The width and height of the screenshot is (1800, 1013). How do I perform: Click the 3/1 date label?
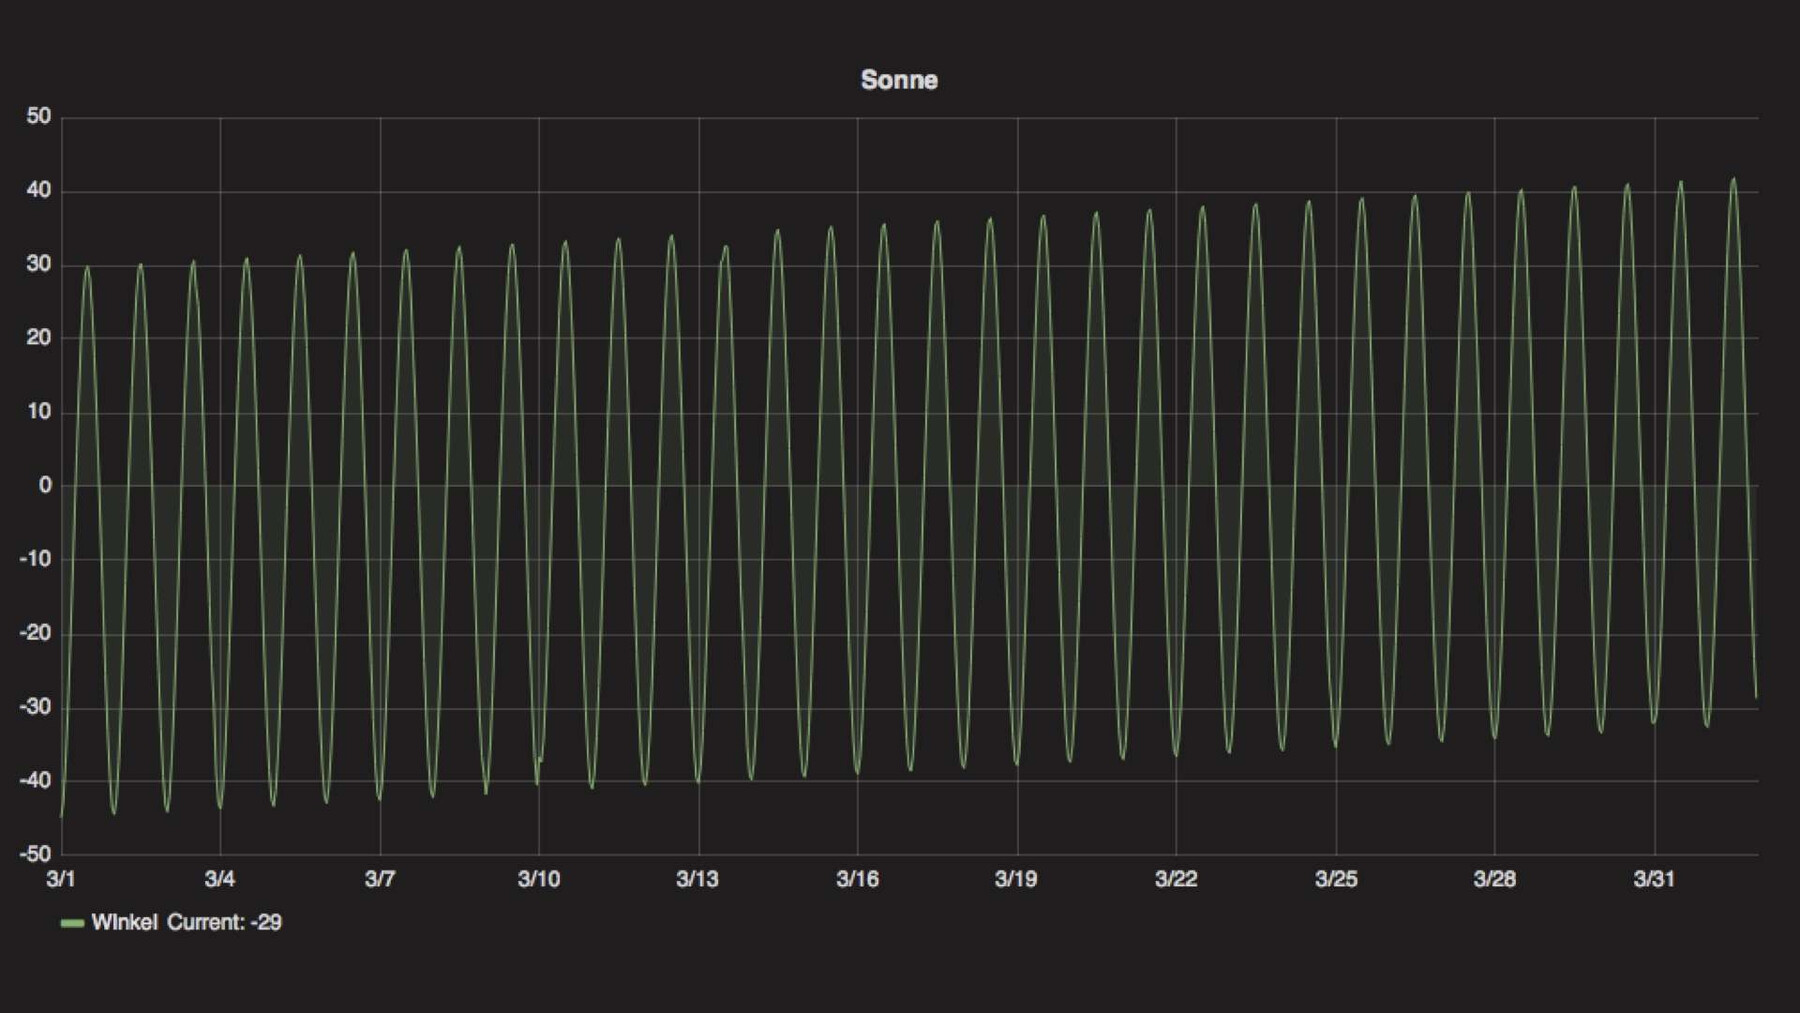tap(61, 879)
